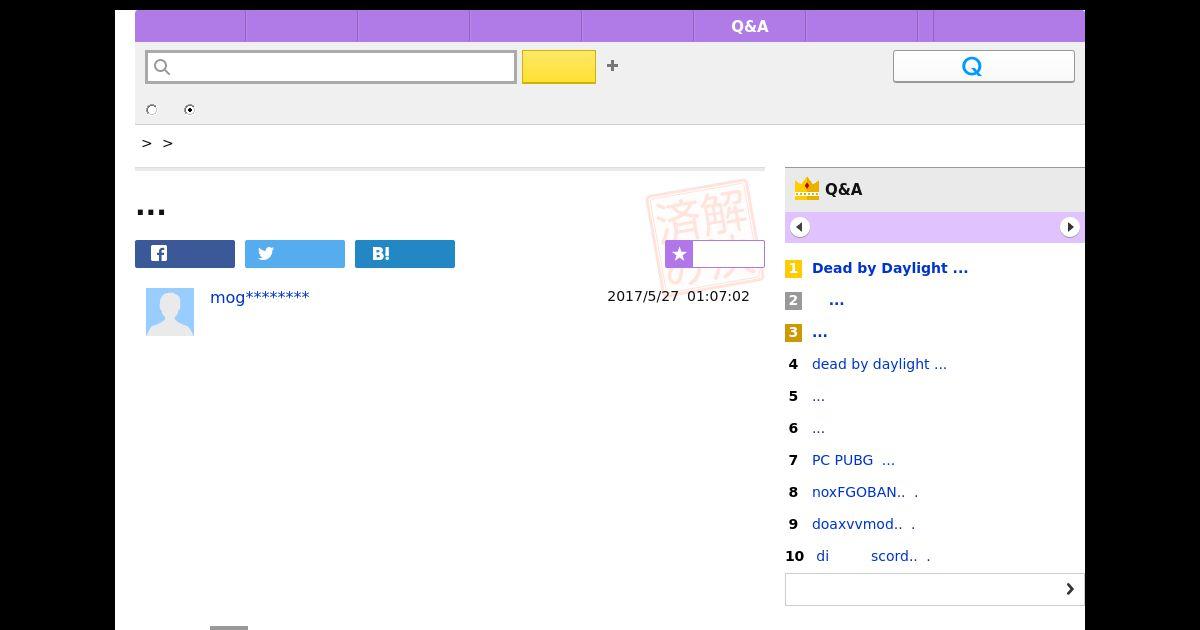Go to previous ranking with left arrow
Screen dimensions: 1200x630
(x=799, y=227)
